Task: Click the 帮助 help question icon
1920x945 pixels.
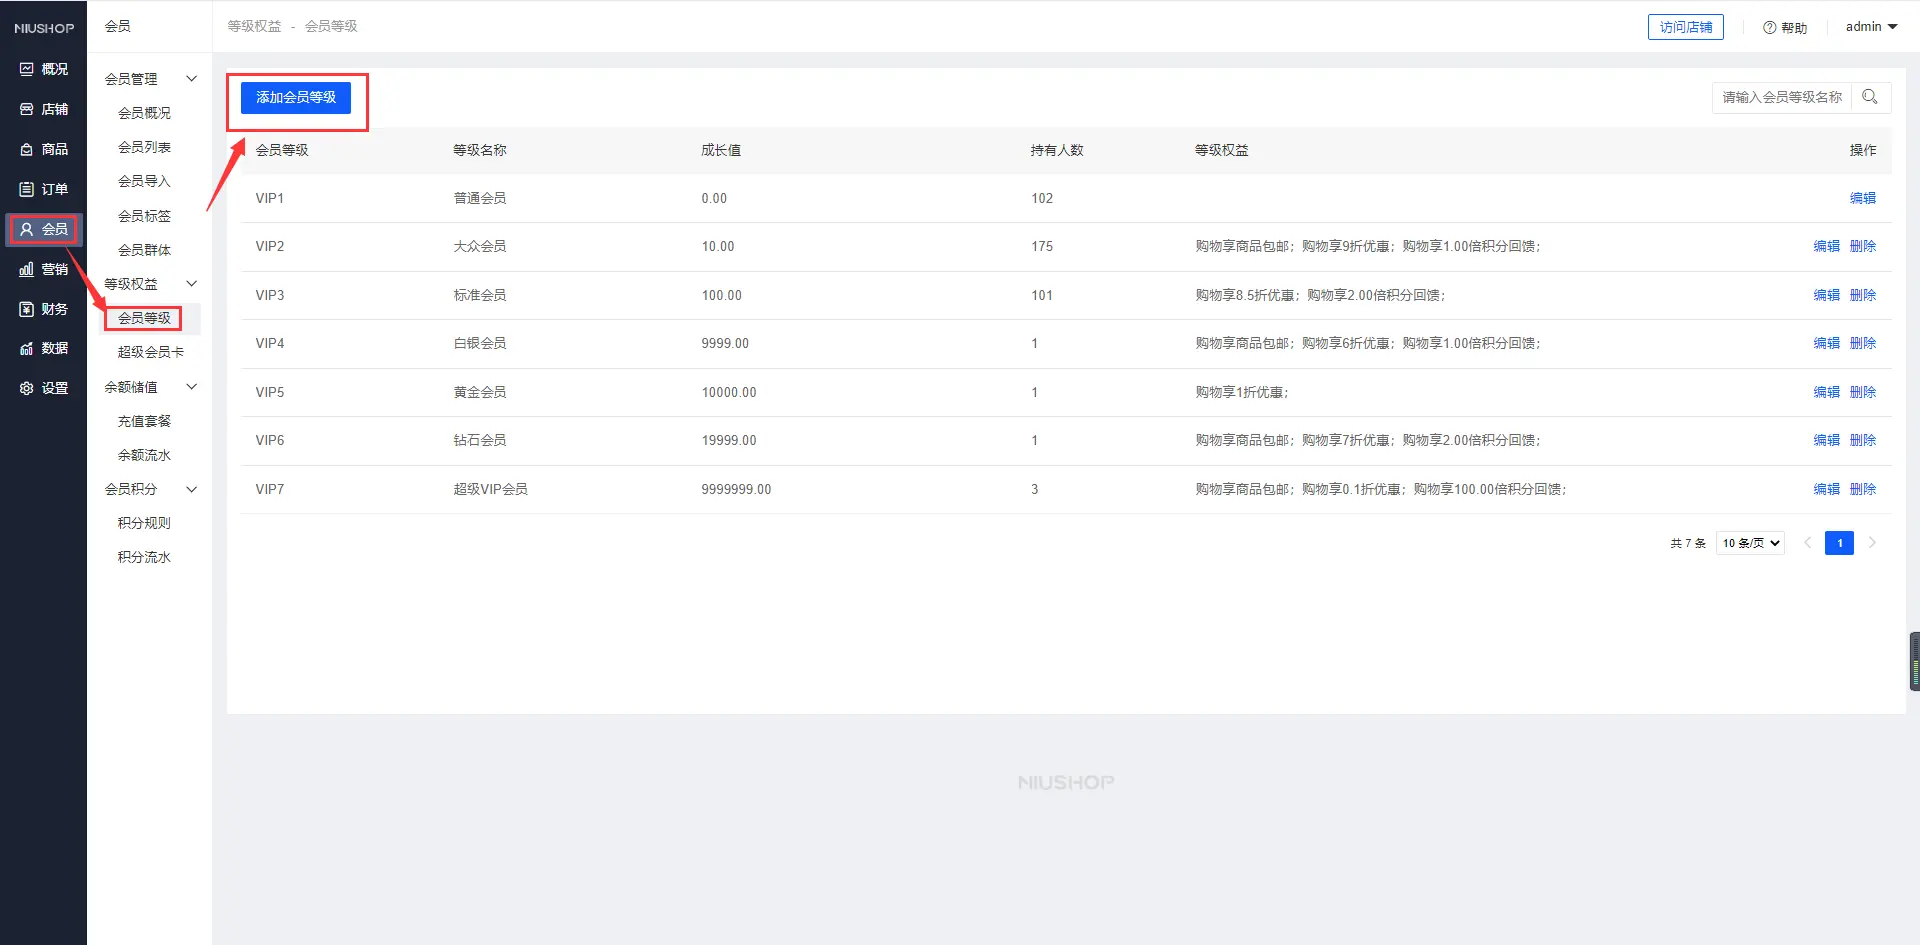Action: [1769, 28]
